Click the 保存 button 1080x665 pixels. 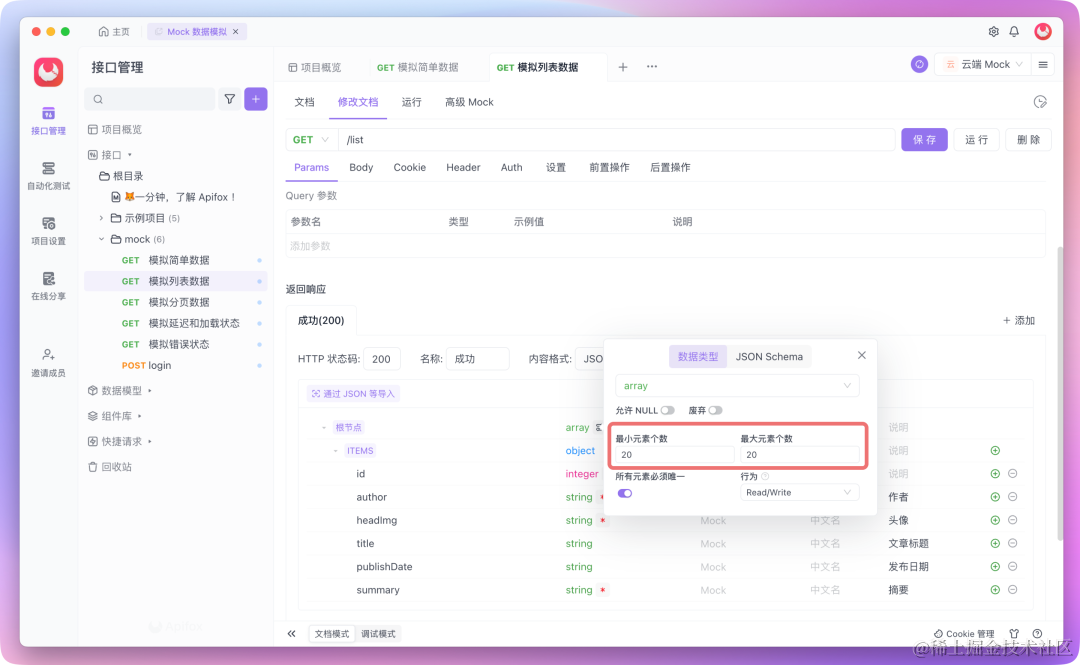(x=924, y=140)
